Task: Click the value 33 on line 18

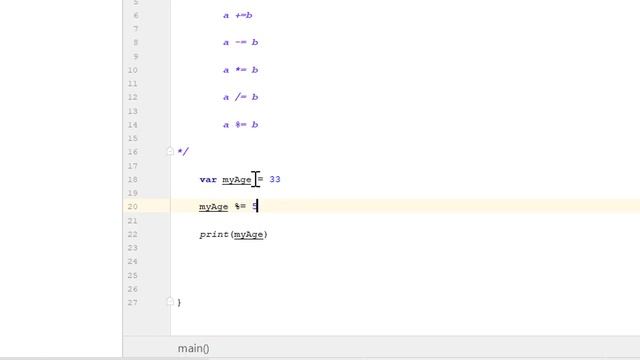Action: point(275,179)
